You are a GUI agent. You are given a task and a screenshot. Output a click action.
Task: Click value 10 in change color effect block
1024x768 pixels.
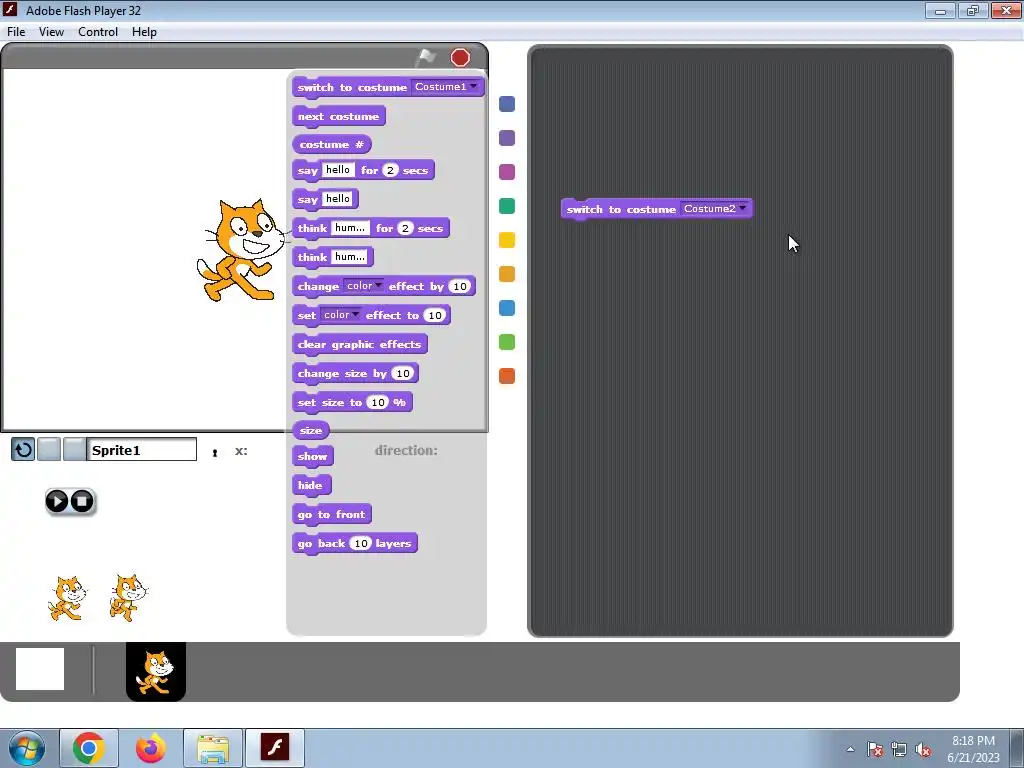click(x=460, y=286)
